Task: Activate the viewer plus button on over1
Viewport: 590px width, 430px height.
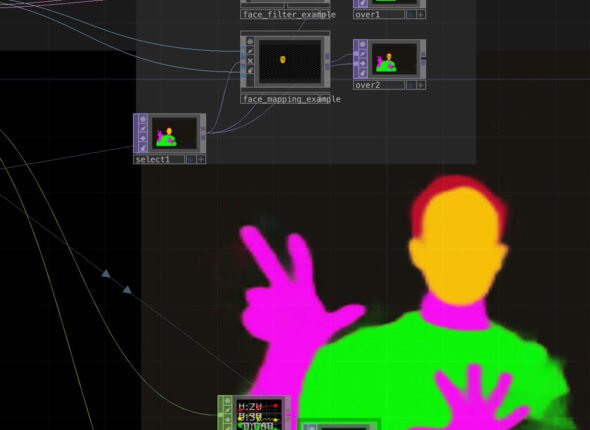Action: 421,15
